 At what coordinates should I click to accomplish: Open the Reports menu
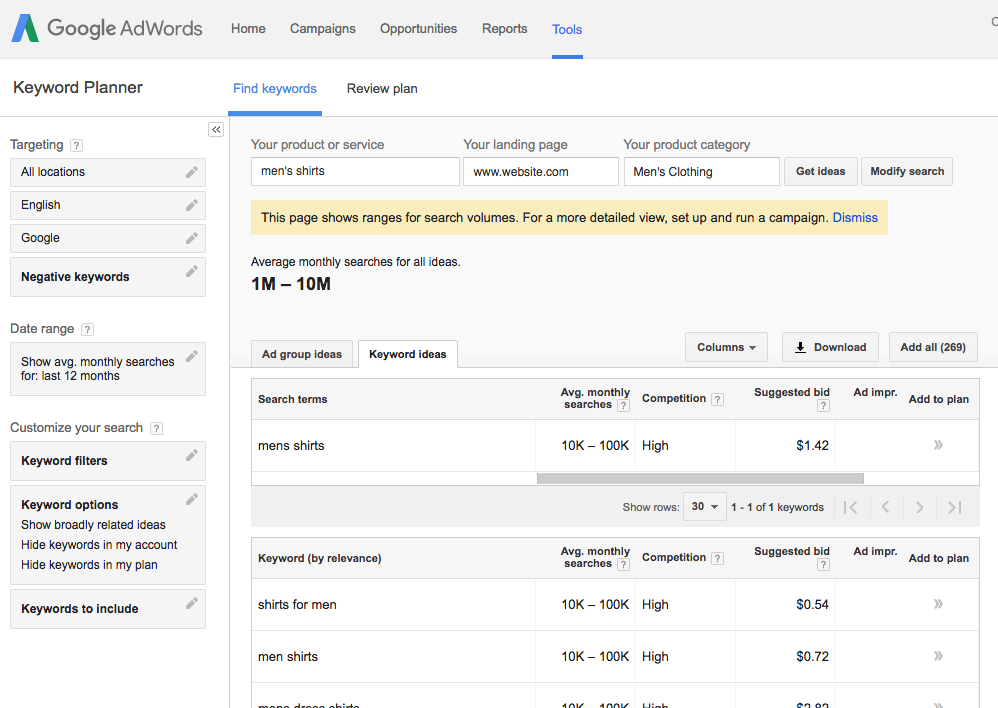[x=505, y=29]
